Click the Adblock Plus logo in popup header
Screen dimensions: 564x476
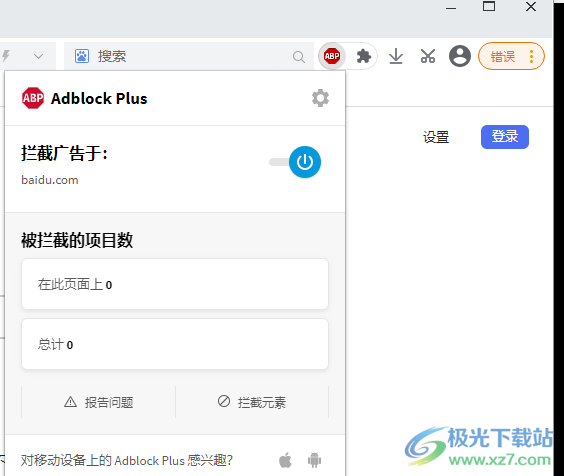point(33,98)
